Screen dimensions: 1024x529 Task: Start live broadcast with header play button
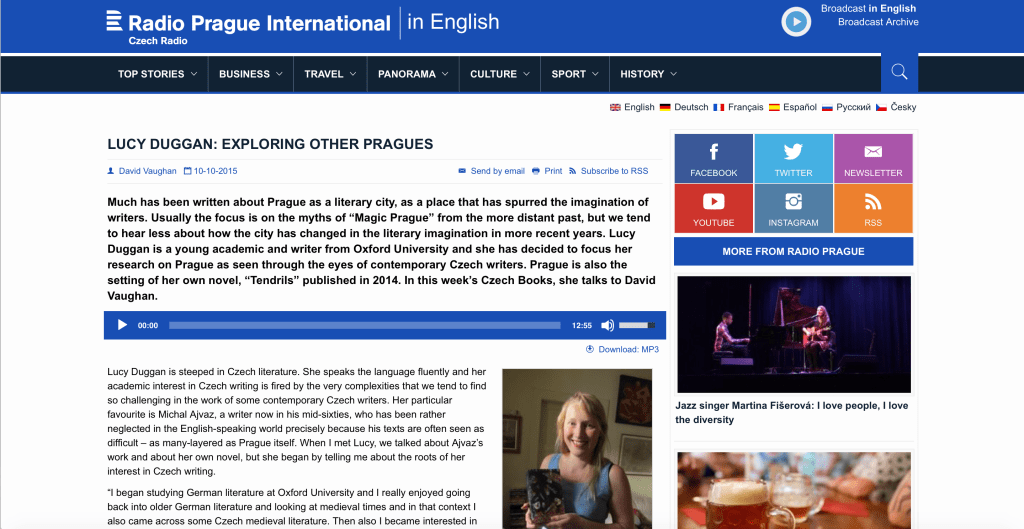click(x=796, y=21)
